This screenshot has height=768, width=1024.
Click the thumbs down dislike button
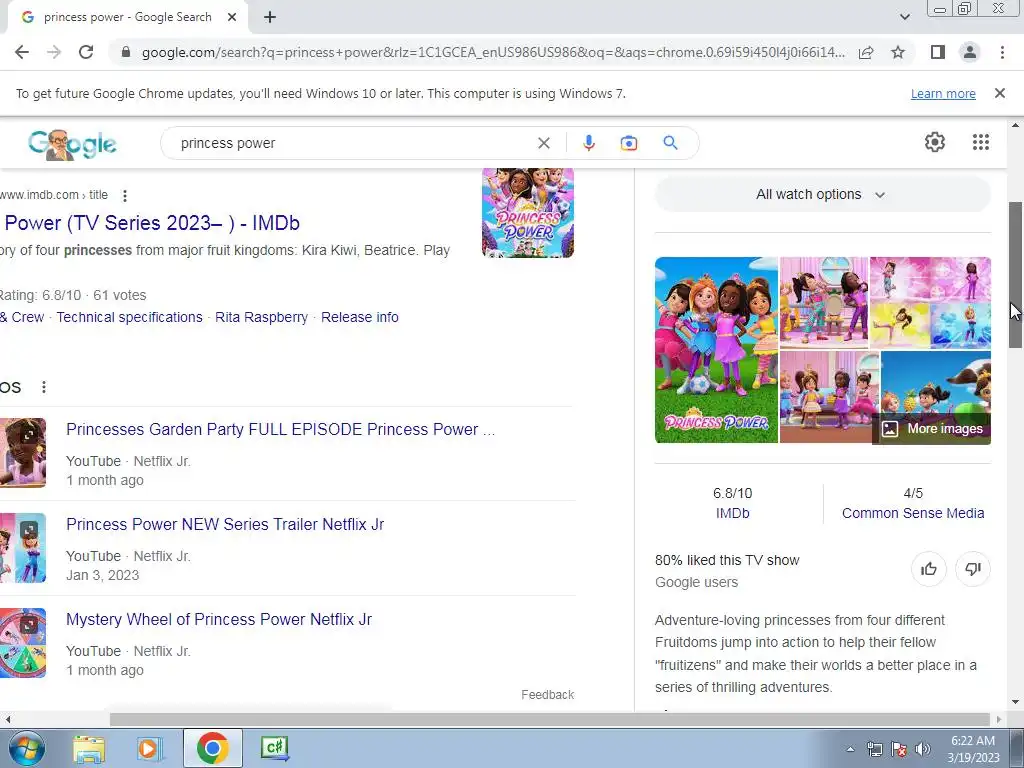pyautogui.click(x=973, y=569)
